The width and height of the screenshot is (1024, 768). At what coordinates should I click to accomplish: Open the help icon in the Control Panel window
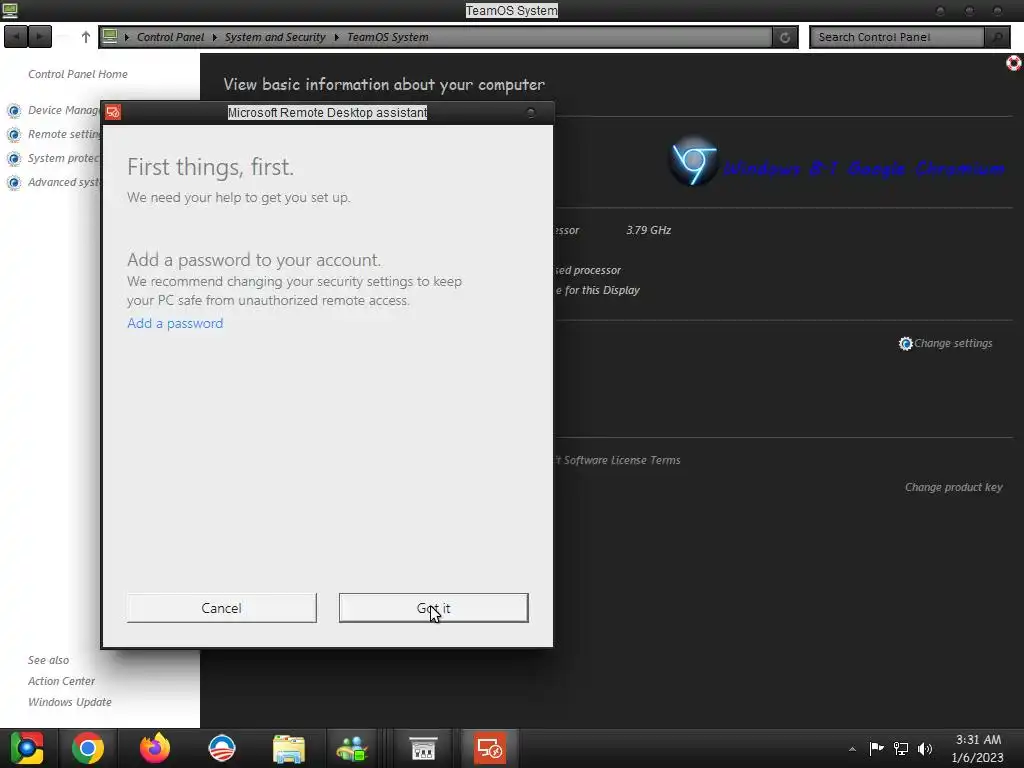click(x=1014, y=63)
